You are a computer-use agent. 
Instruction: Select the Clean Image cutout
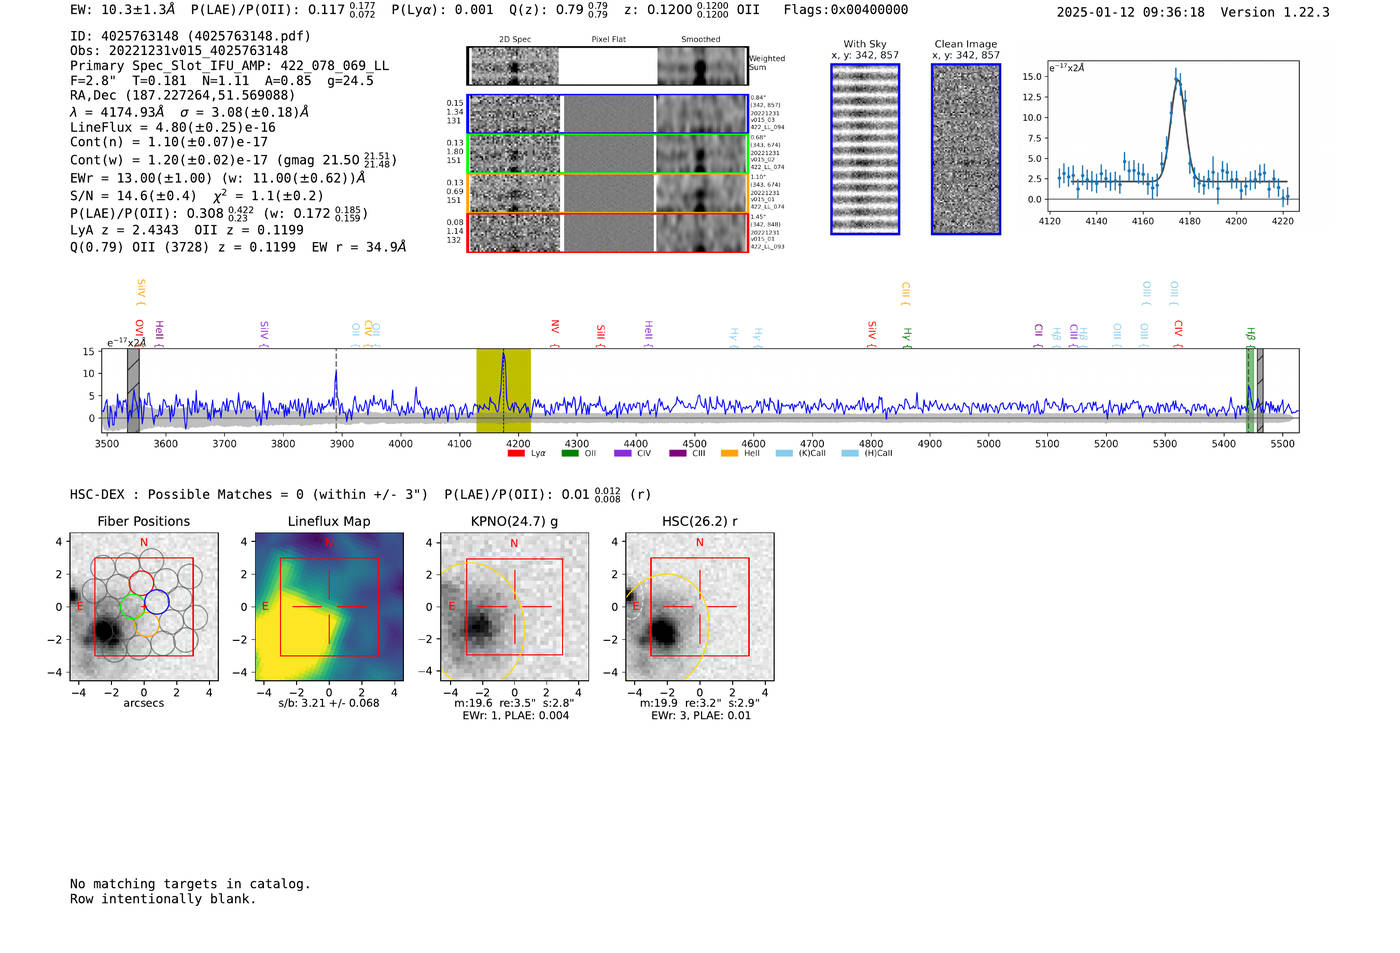[966, 149]
